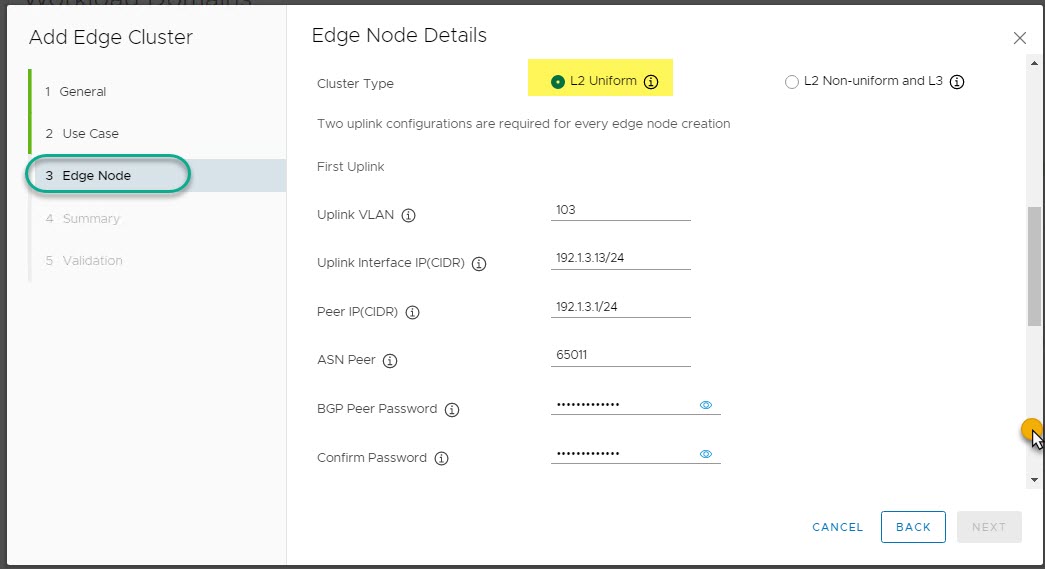Open the Uplink VLAN info tooltip icon

coord(408,215)
